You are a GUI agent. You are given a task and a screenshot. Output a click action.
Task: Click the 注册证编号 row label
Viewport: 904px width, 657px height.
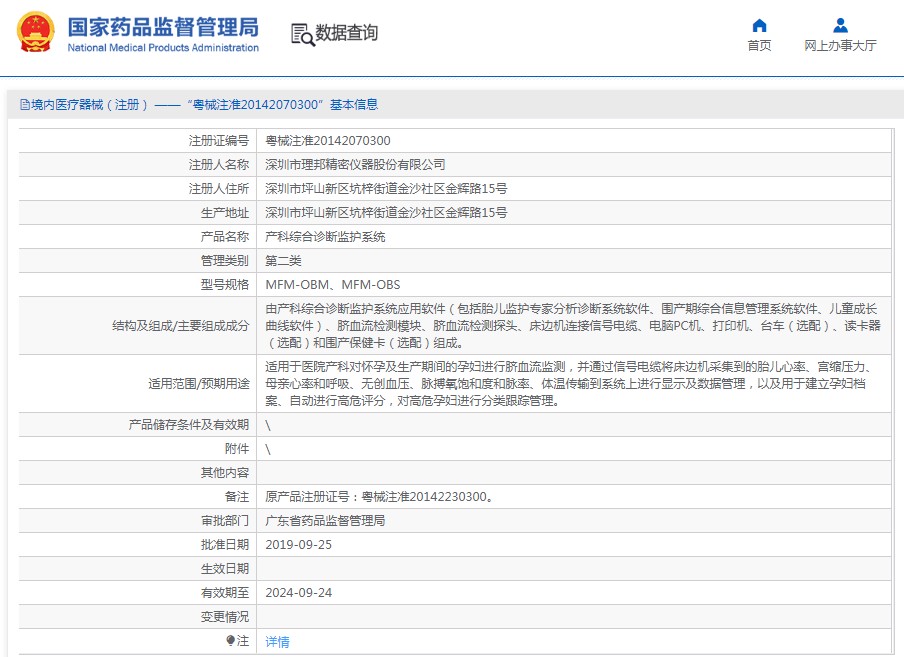[x=219, y=141]
